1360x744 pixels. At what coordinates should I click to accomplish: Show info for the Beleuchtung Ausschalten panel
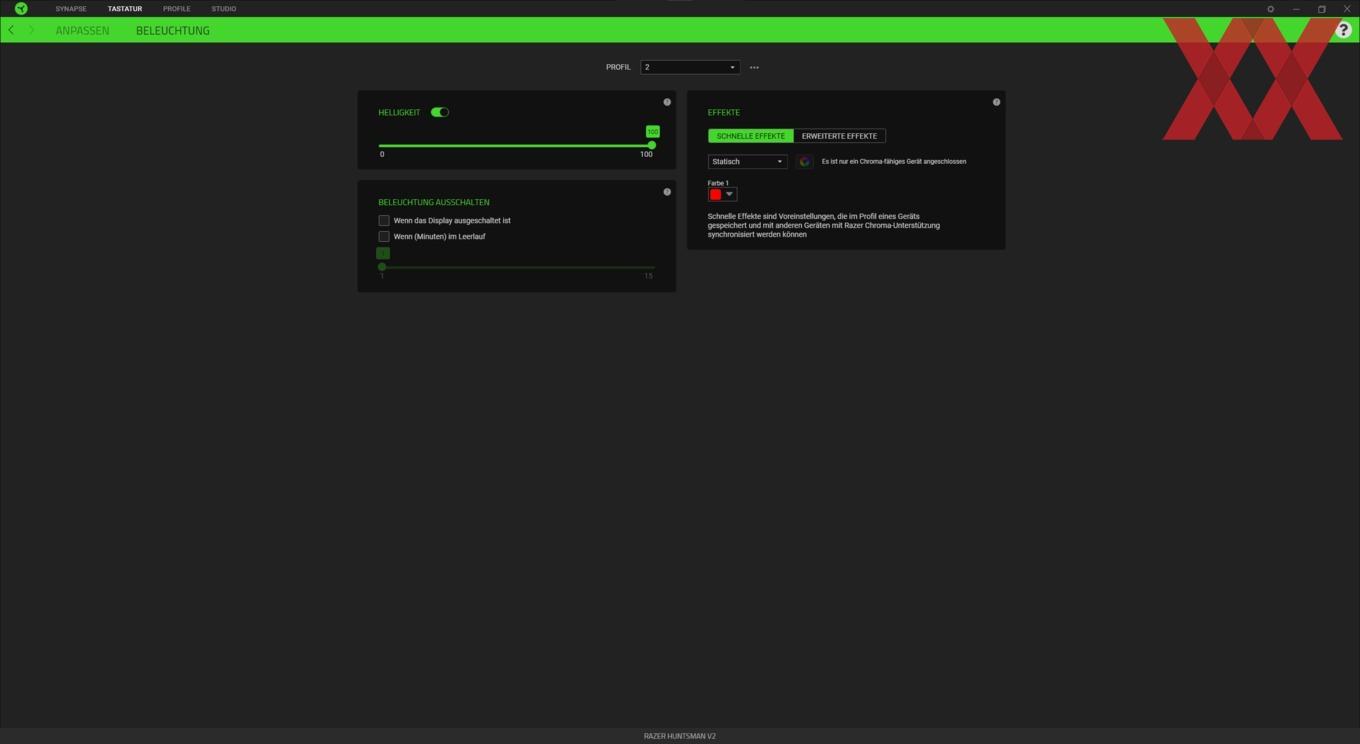[x=667, y=192]
